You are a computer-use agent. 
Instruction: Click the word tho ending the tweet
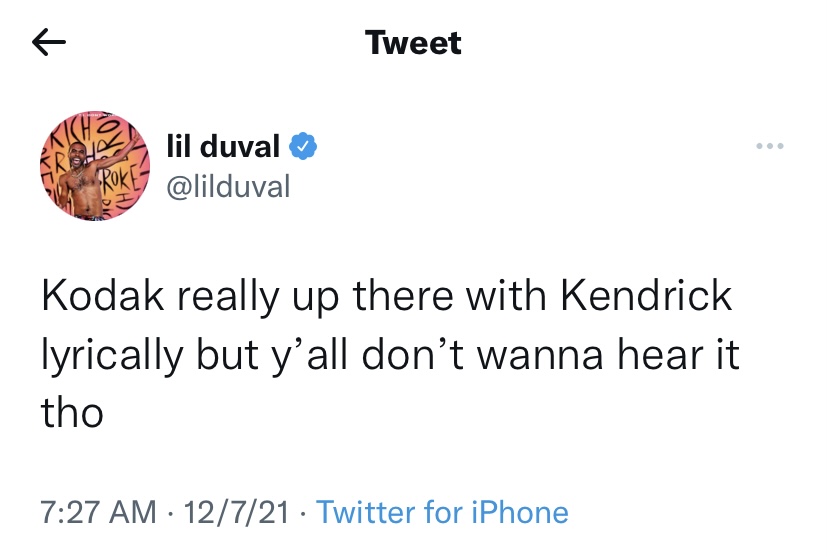[x=72, y=413]
